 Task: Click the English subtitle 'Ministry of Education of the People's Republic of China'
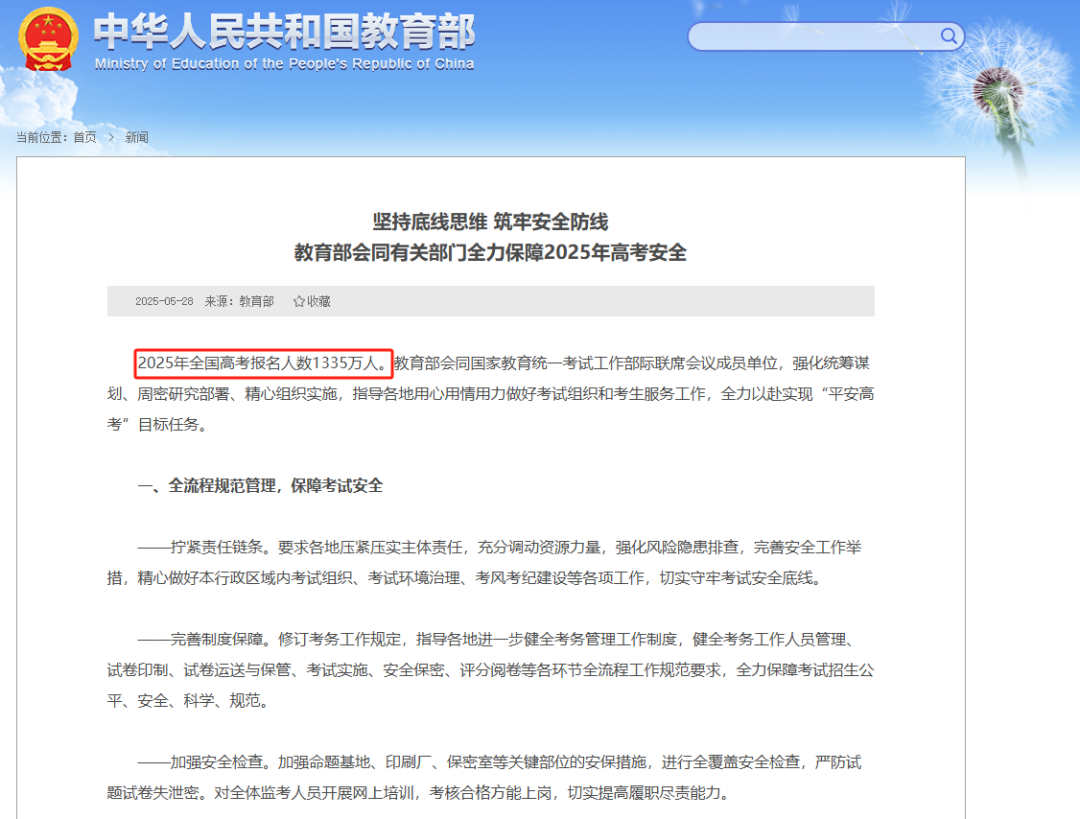284,64
